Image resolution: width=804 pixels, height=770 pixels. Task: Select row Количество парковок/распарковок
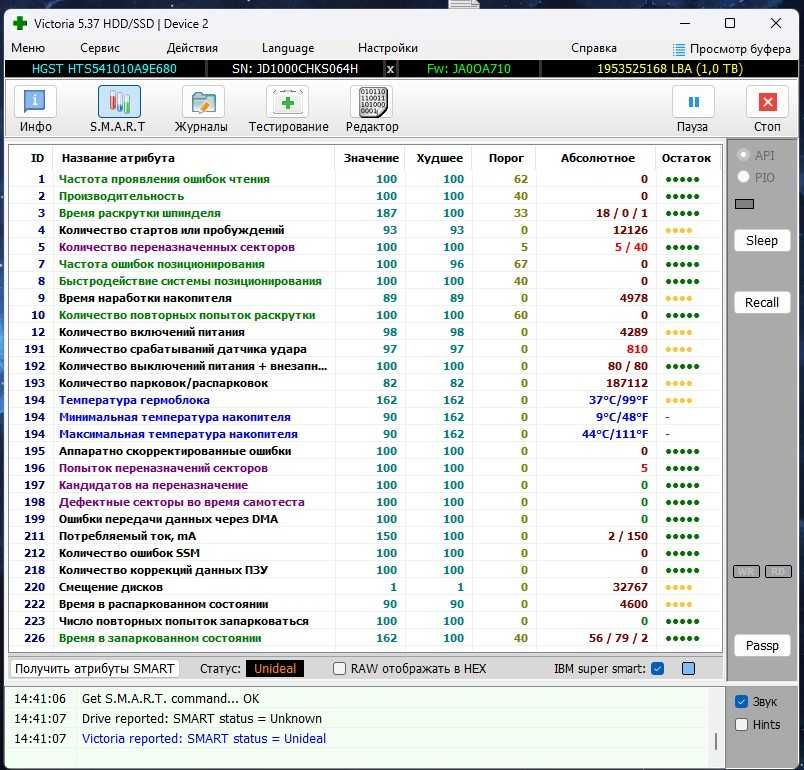[365, 383]
